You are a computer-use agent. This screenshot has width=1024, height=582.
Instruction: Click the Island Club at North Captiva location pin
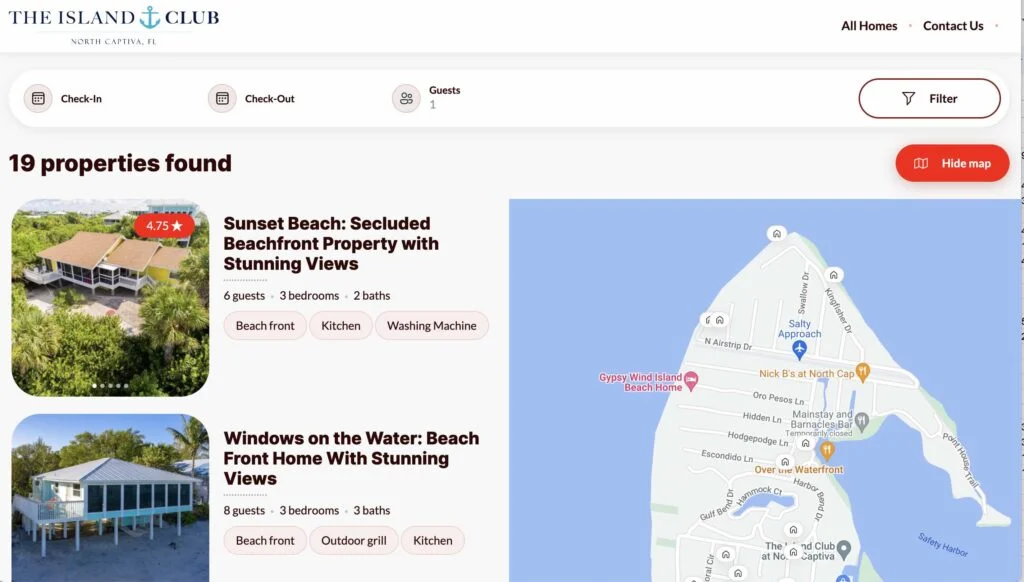click(x=844, y=549)
